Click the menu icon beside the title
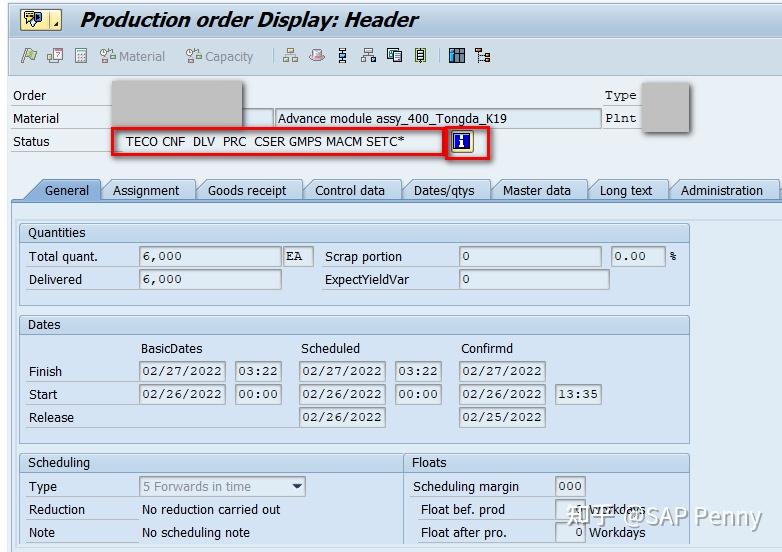782x552 pixels. (x=34, y=20)
